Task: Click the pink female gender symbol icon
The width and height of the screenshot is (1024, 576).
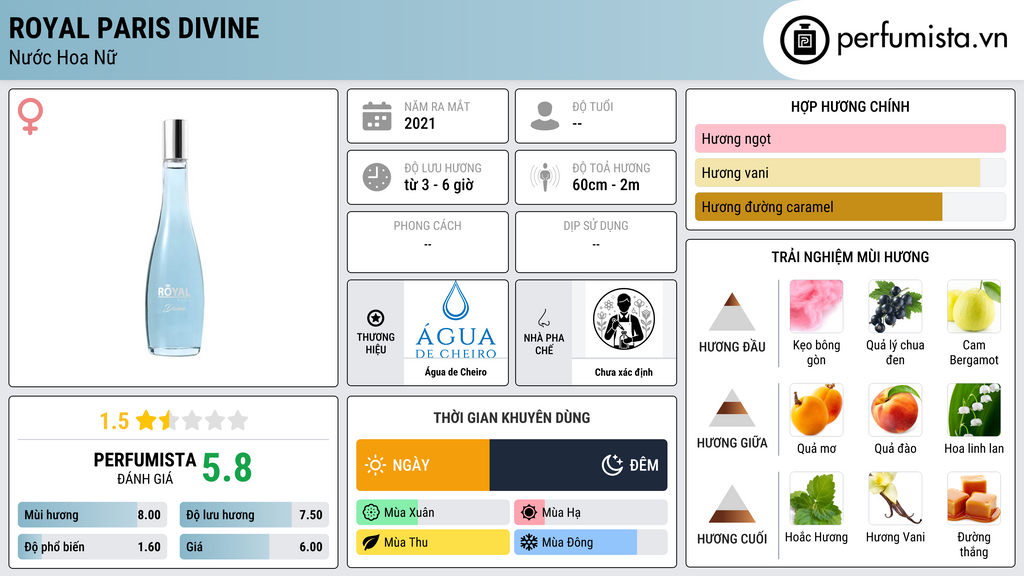Action: (30, 116)
